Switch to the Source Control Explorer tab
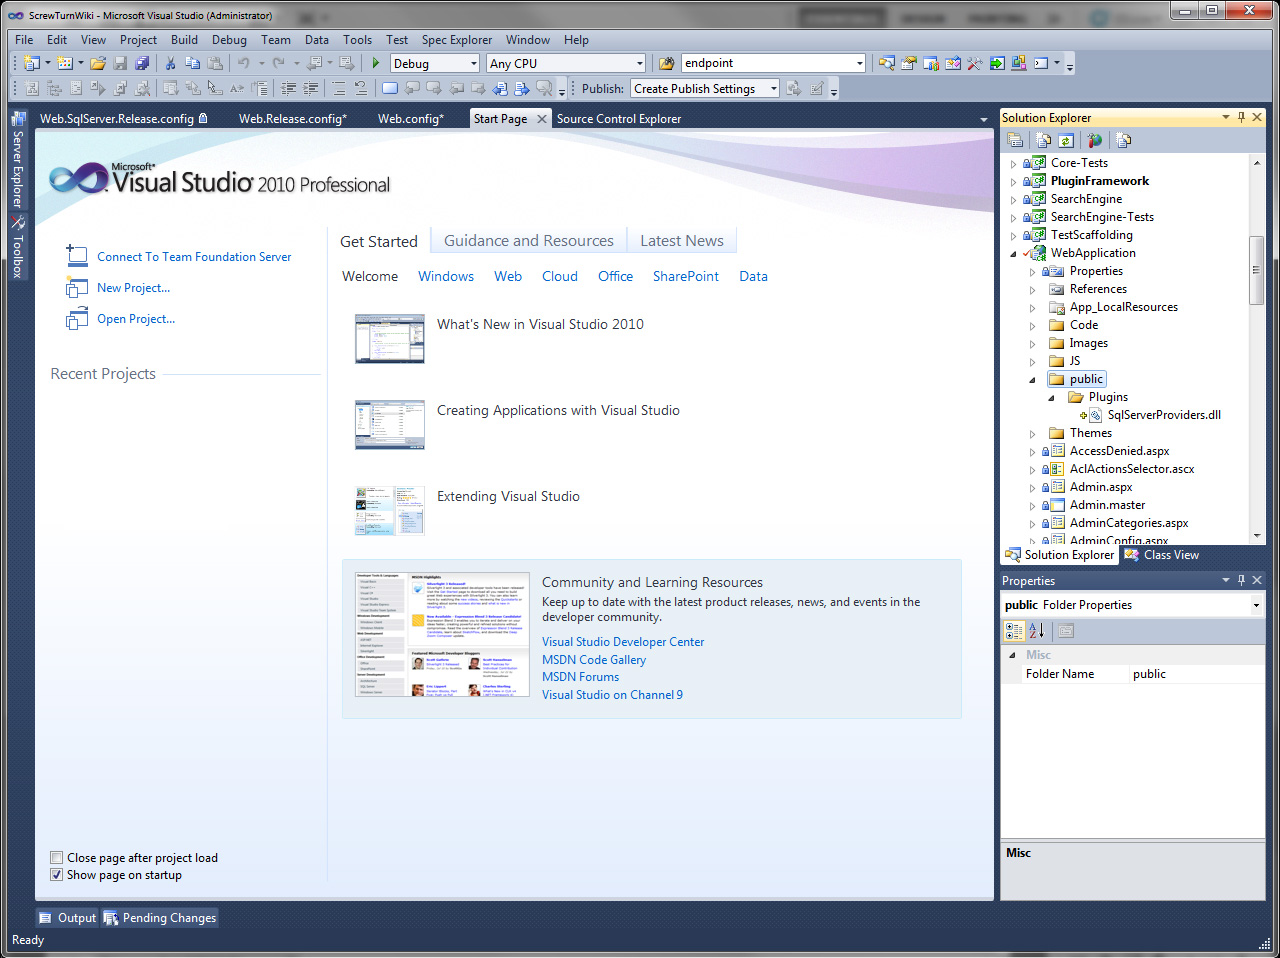Image resolution: width=1280 pixels, height=958 pixels. (x=619, y=118)
